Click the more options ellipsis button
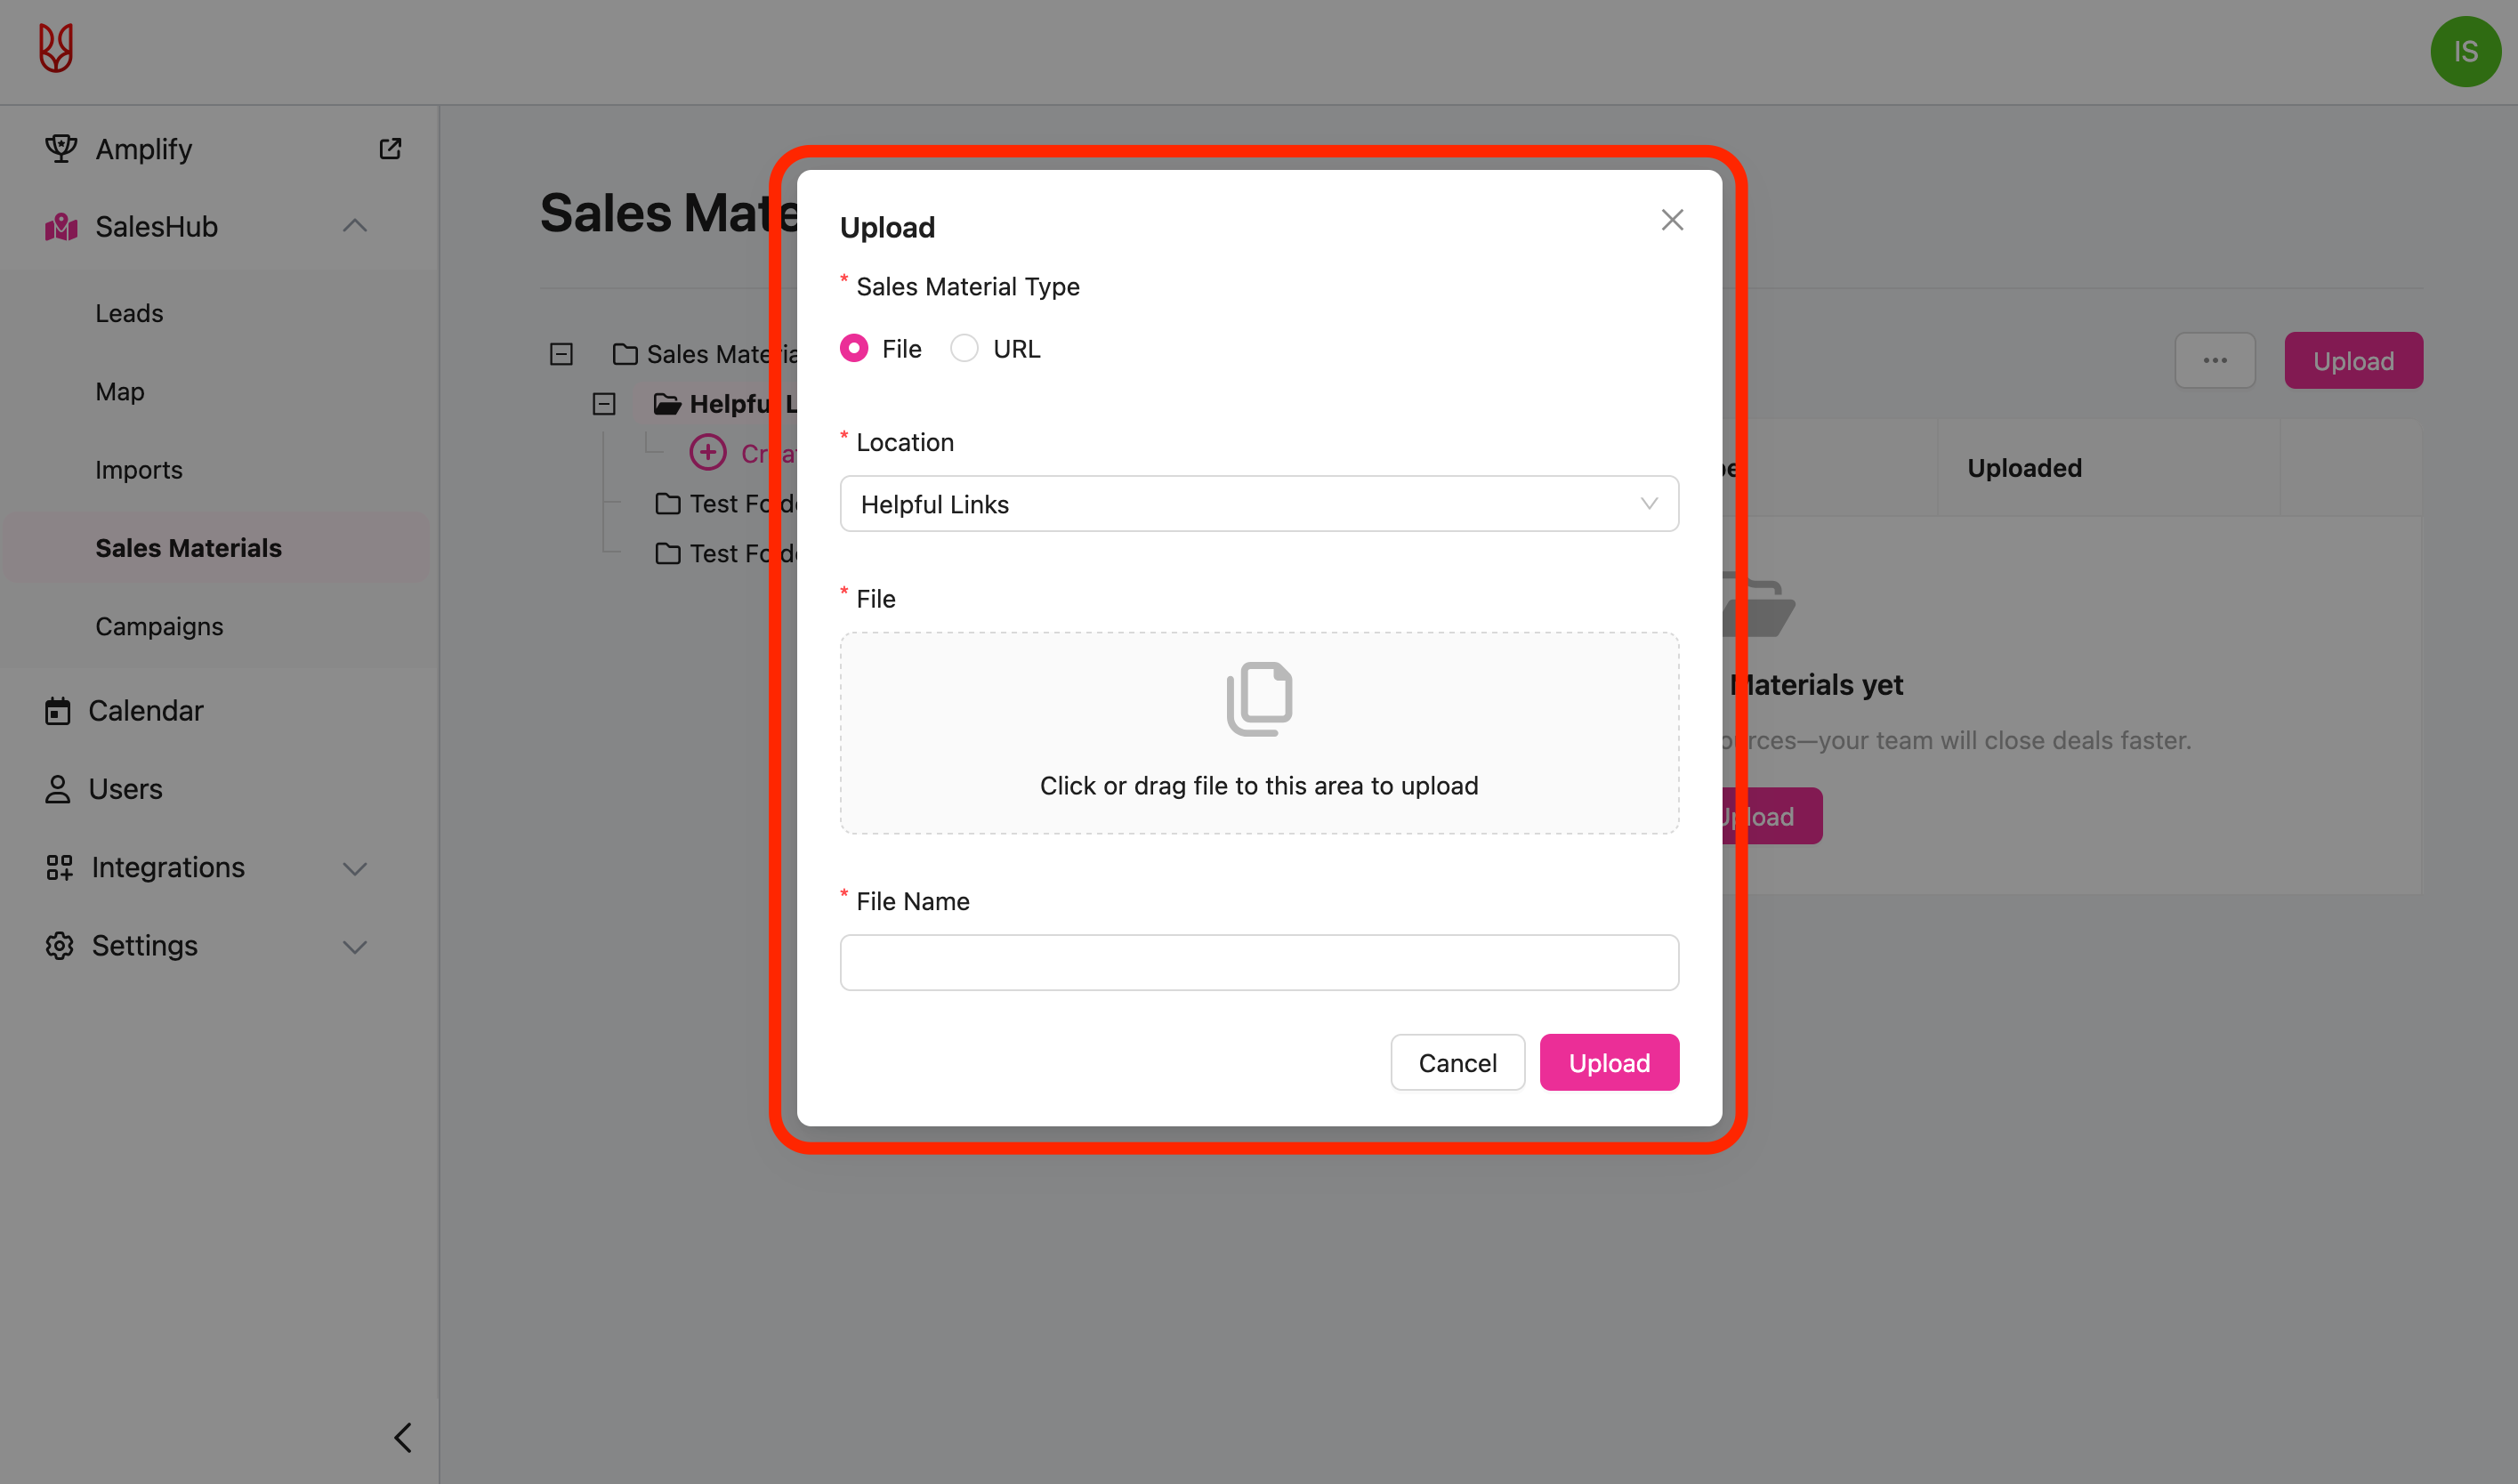This screenshot has width=2518, height=1484. (x=2214, y=360)
